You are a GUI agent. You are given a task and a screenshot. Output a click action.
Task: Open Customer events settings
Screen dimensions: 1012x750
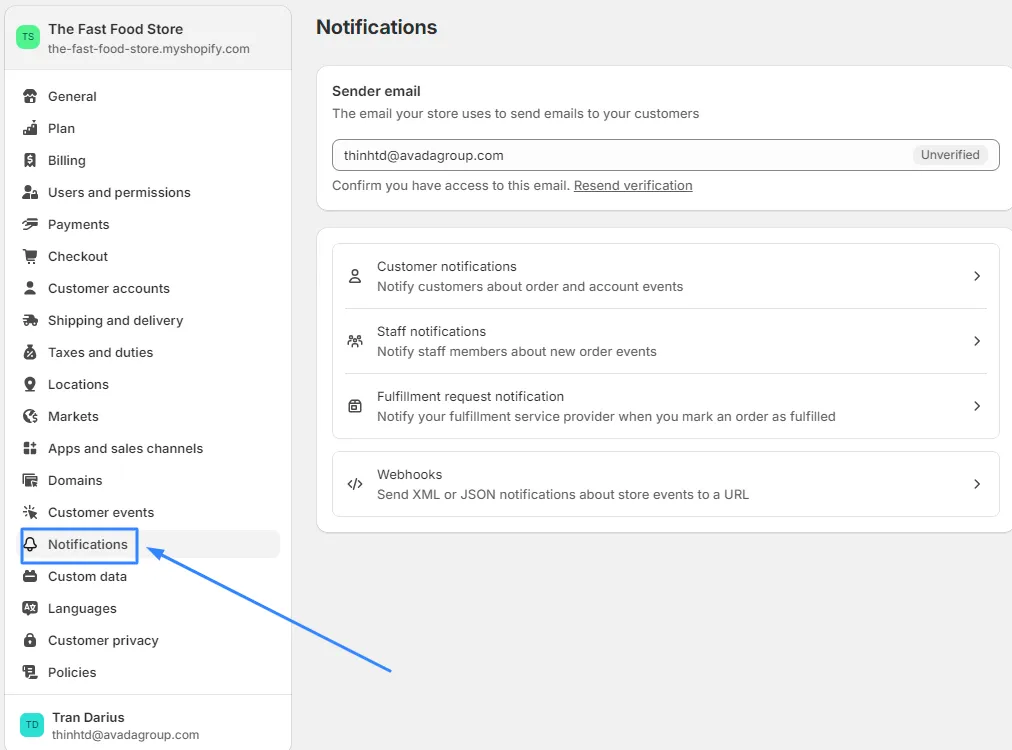point(101,512)
